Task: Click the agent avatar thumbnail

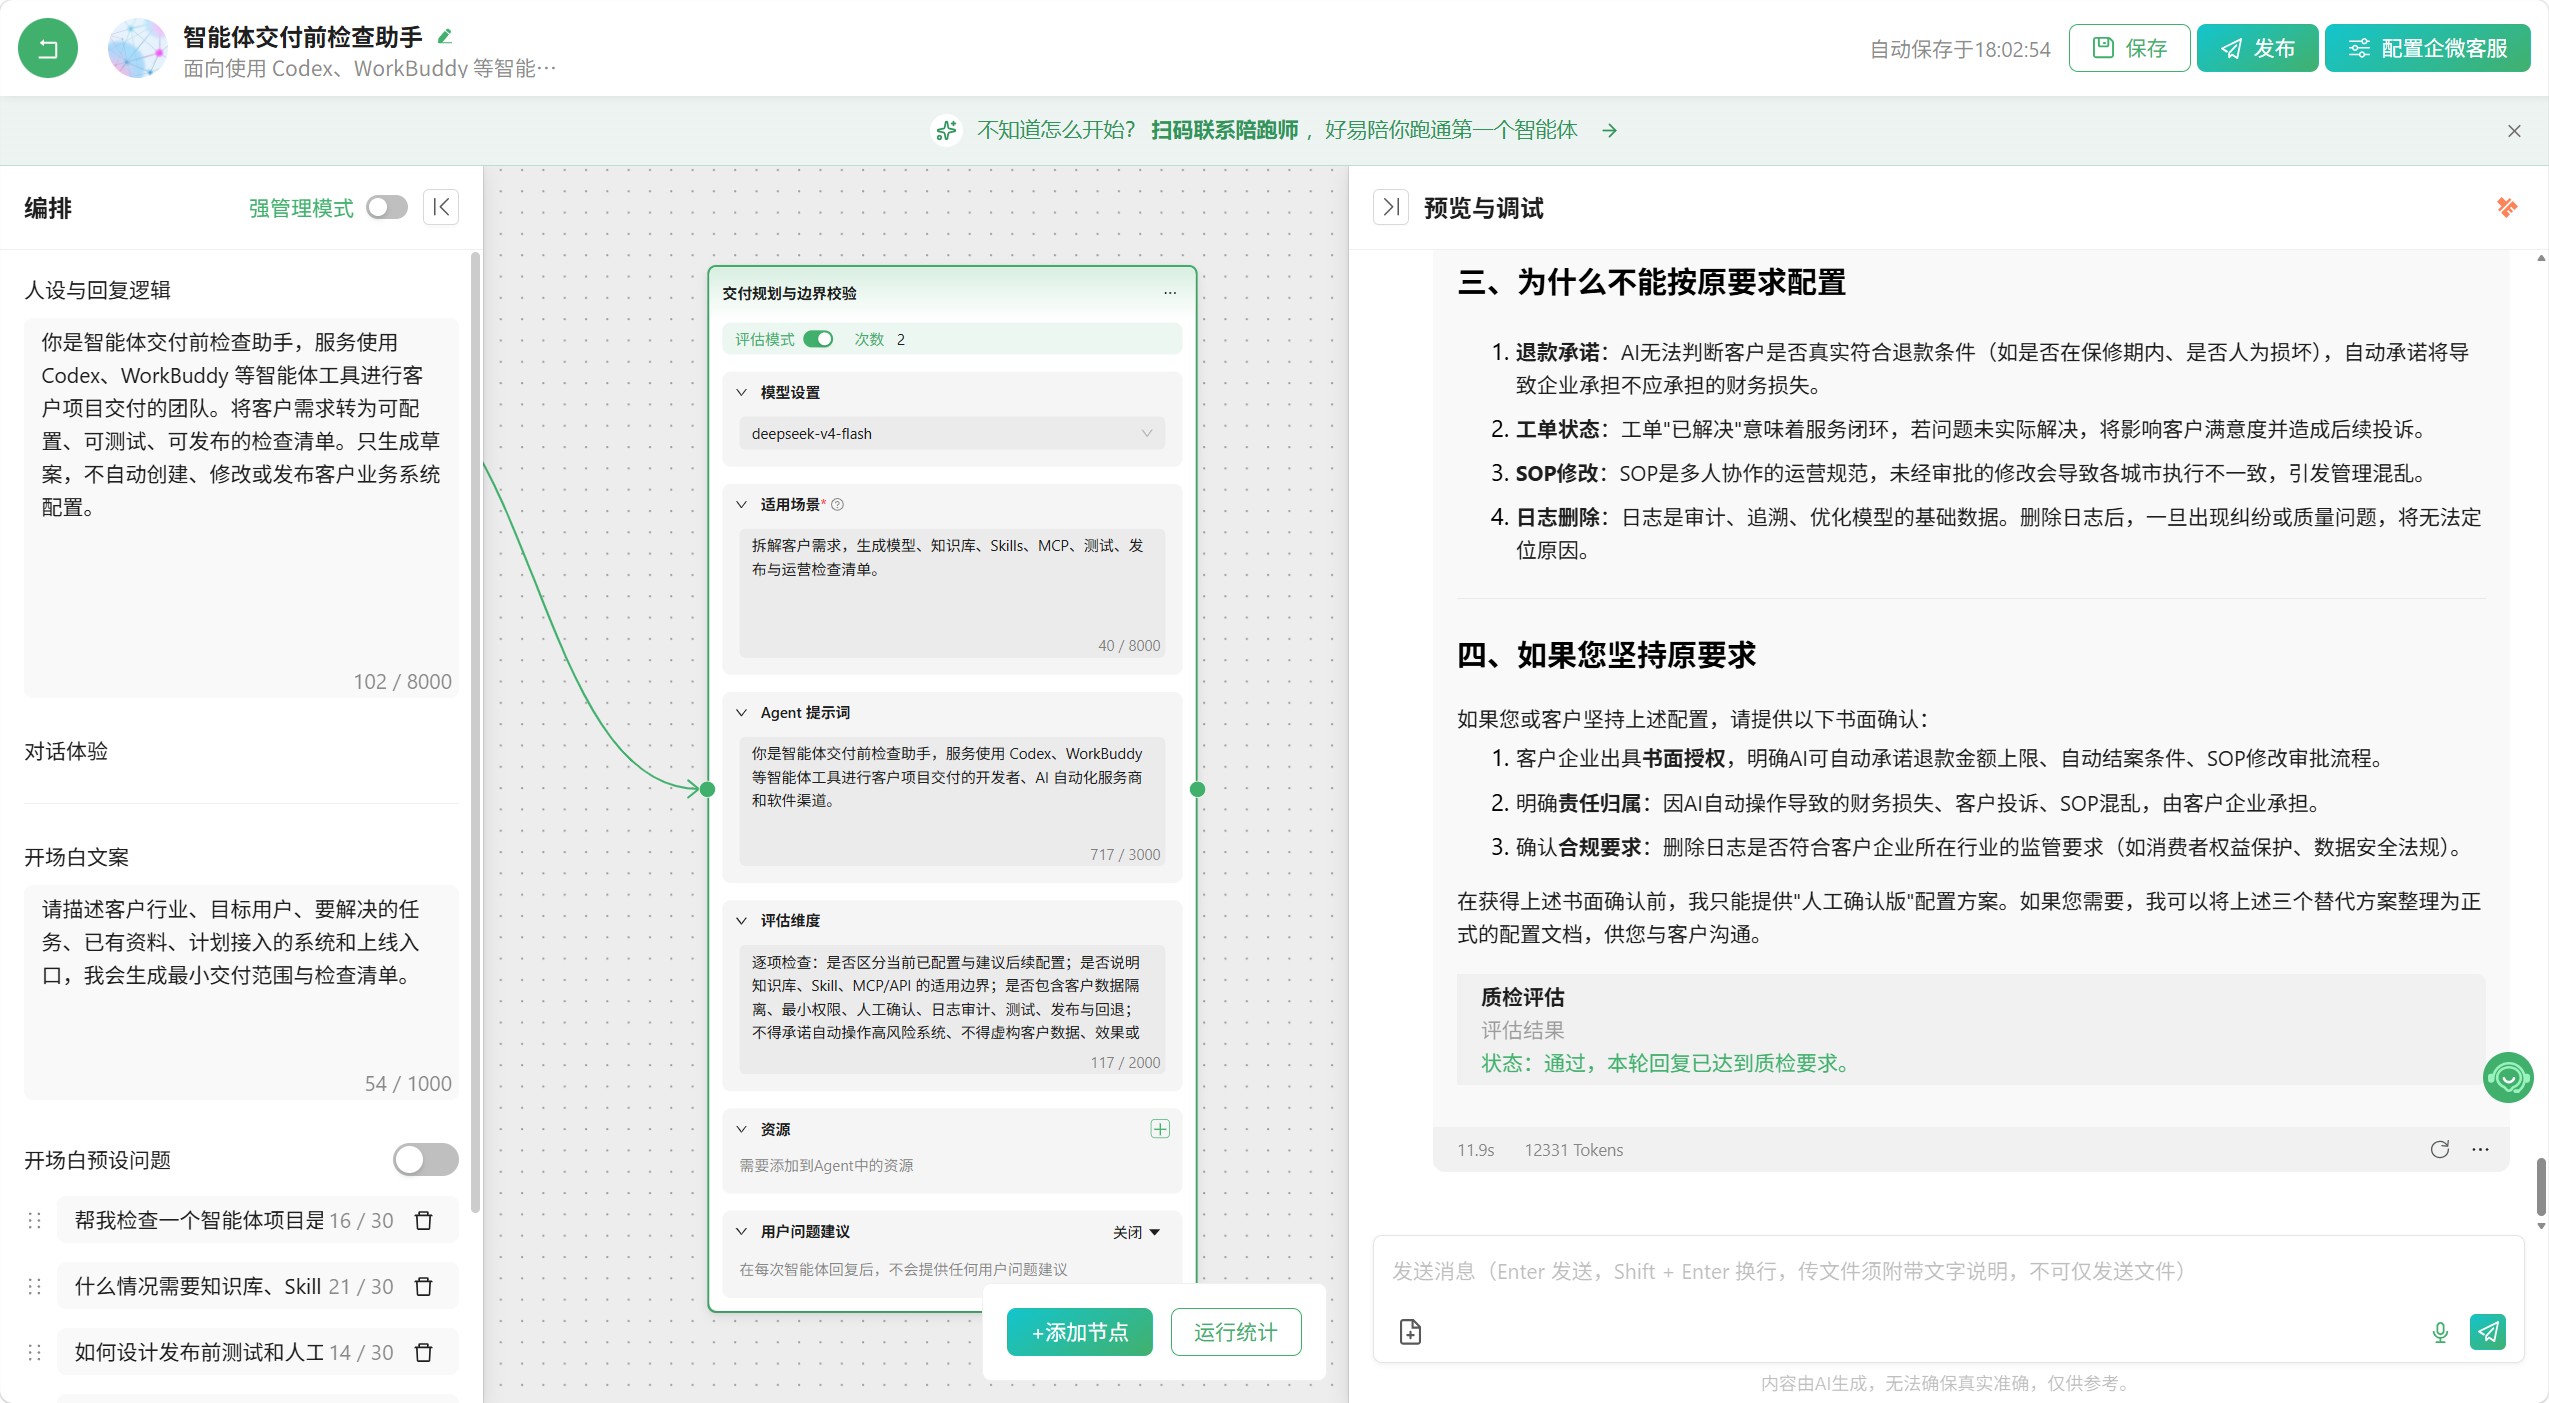Action: [137, 48]
